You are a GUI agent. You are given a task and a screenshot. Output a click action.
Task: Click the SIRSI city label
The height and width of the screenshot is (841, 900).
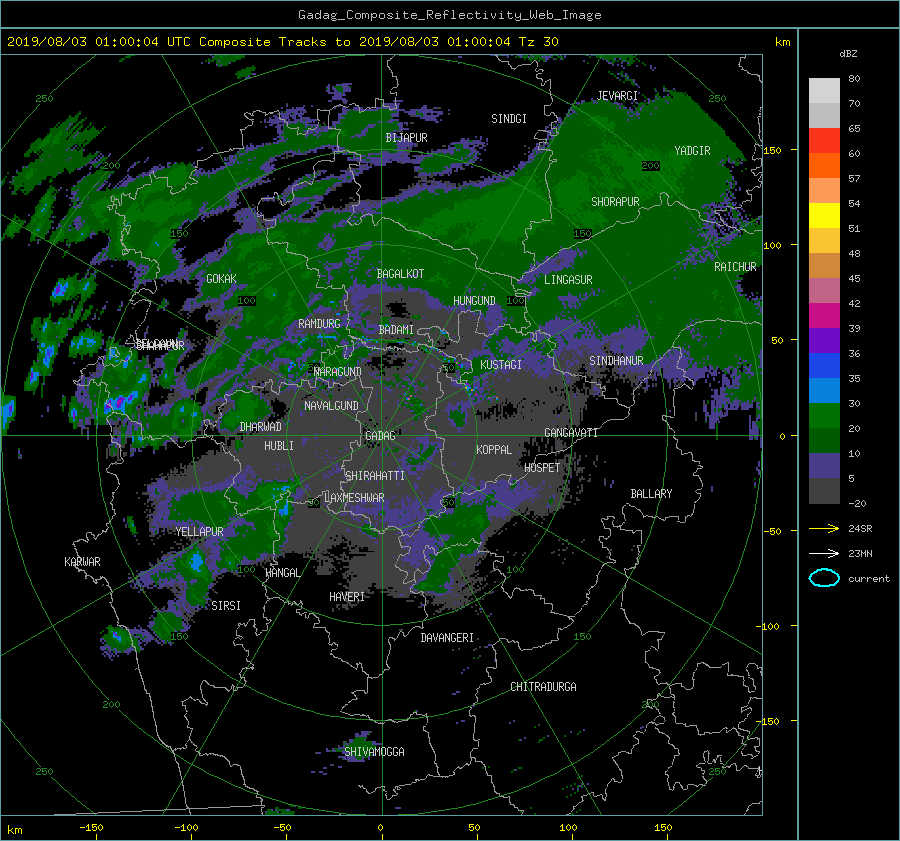coord(226,606)
